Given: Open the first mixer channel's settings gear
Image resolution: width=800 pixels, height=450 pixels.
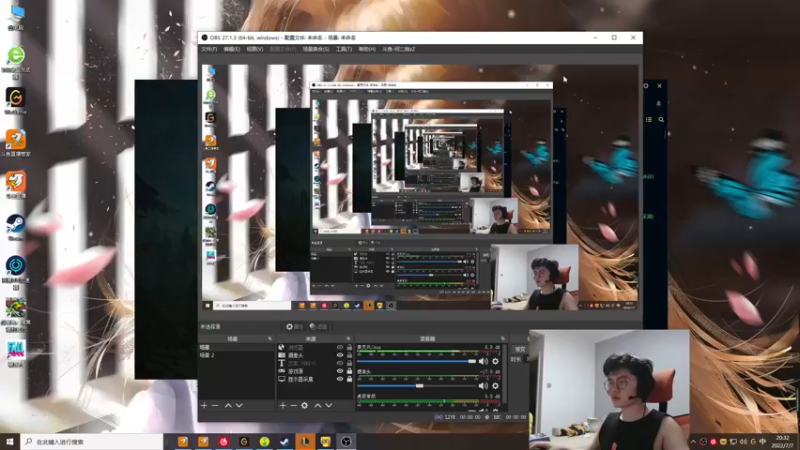Looking at the screenshot, I should tap(495, 361).
